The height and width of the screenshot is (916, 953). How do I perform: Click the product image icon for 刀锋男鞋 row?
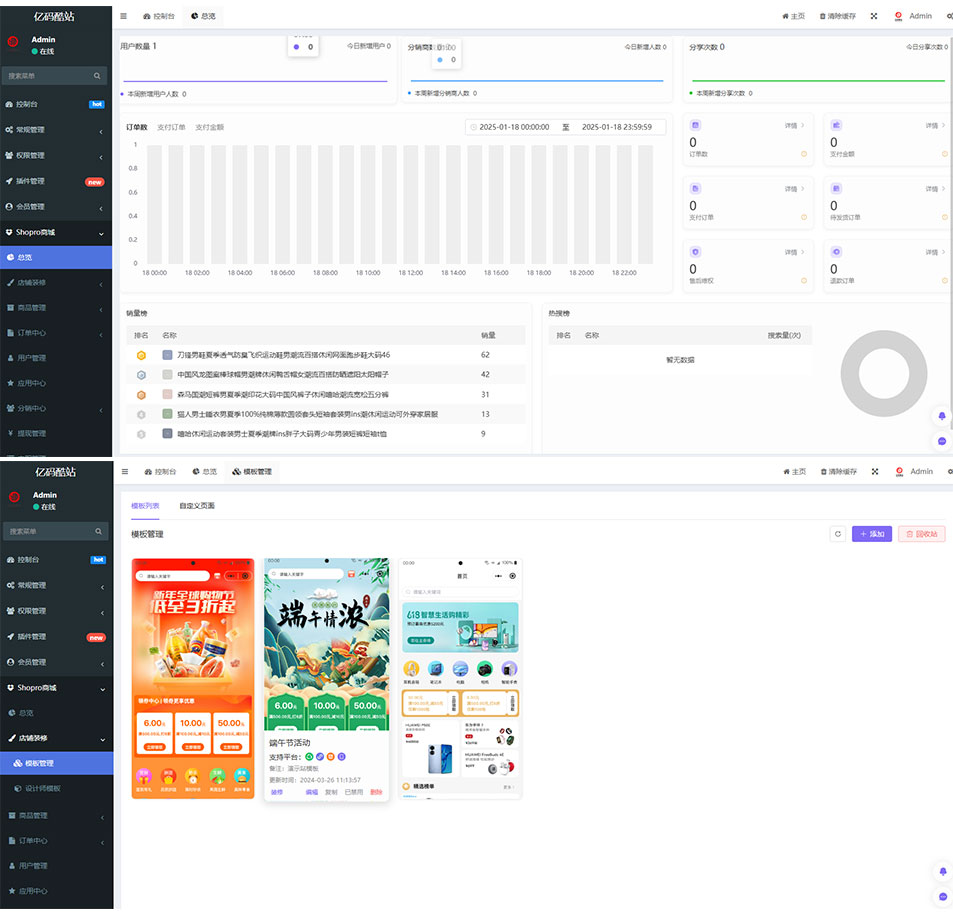click(168, 355)
